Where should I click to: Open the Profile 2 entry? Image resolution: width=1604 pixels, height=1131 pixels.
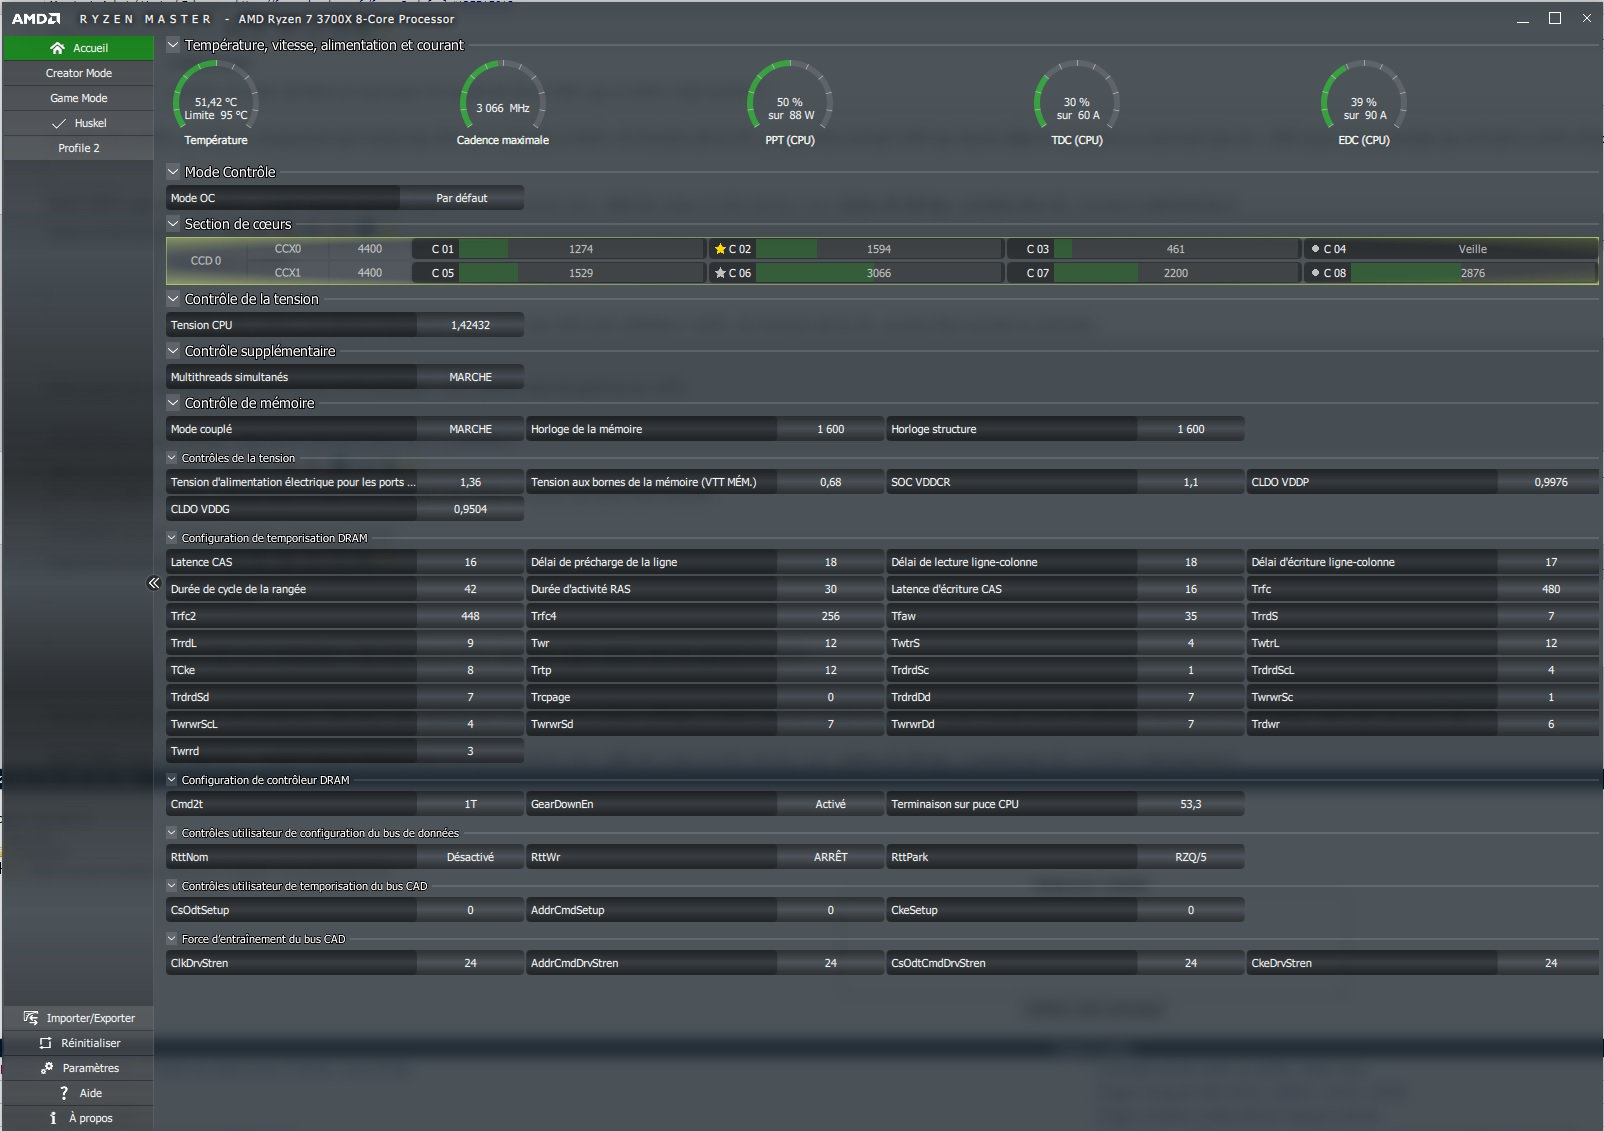click(x=78, y=148)
